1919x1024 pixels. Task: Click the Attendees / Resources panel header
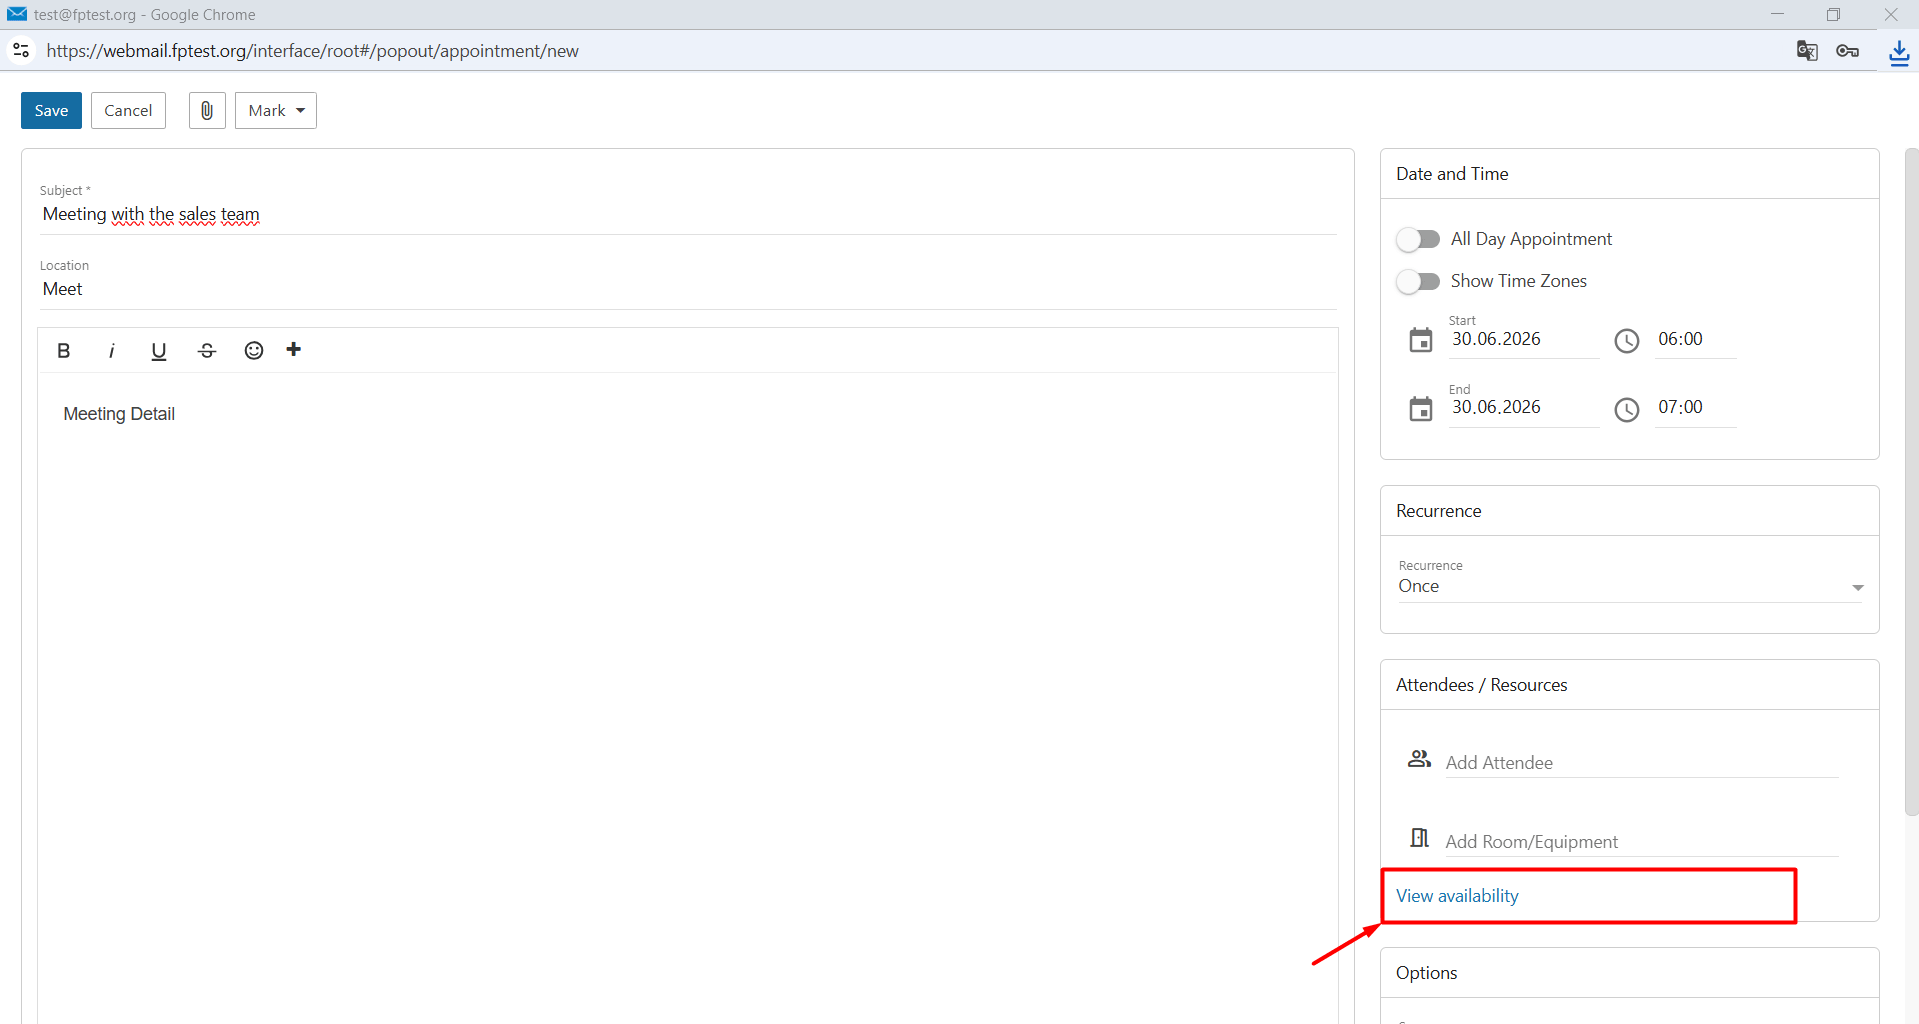[x=1629, y=685]
